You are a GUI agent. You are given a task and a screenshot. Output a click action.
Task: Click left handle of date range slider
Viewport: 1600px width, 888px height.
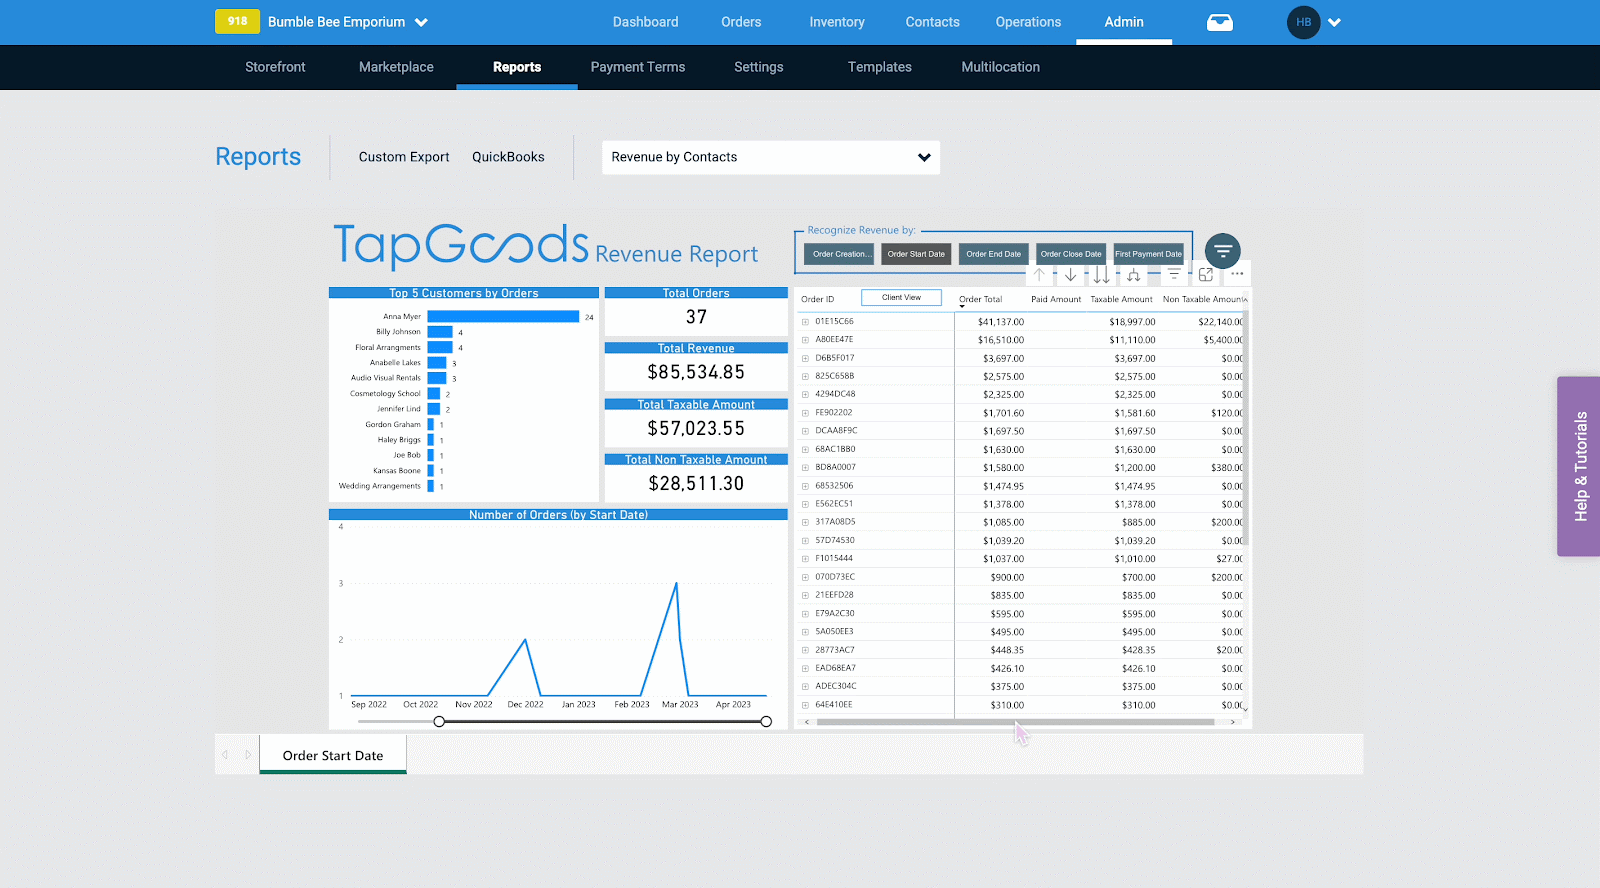[x=439, y=721]
